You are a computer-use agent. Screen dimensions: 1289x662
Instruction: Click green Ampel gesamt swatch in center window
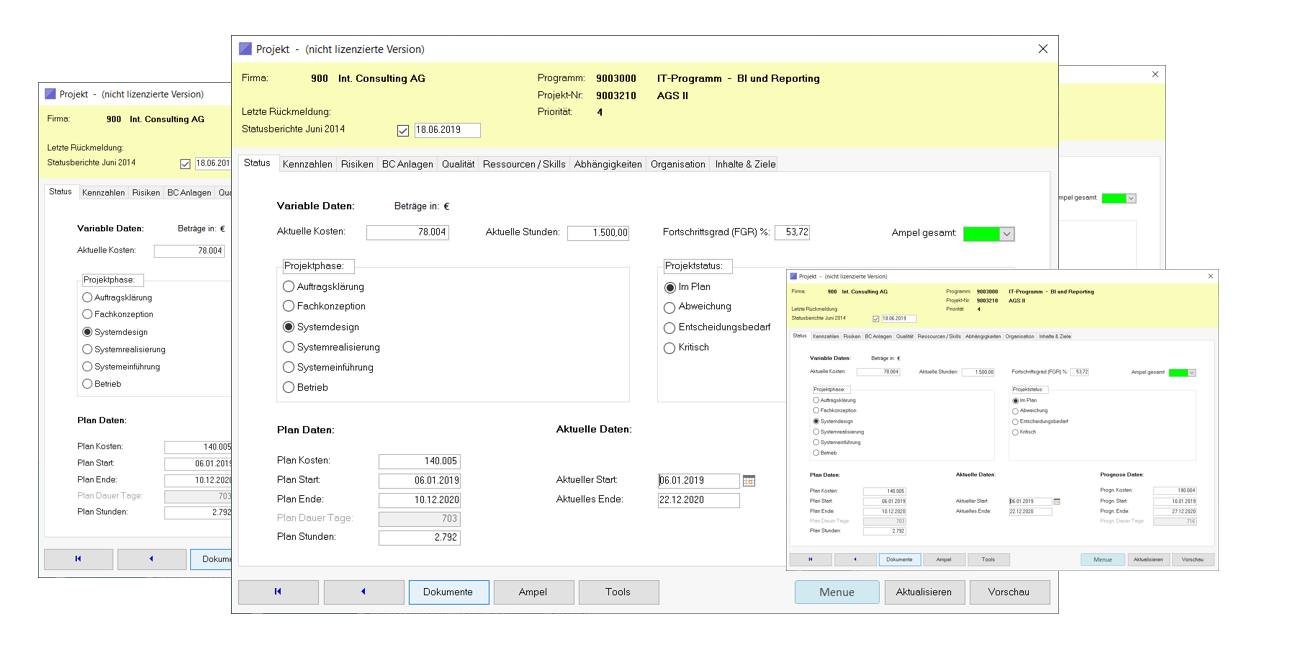(981, 234)
